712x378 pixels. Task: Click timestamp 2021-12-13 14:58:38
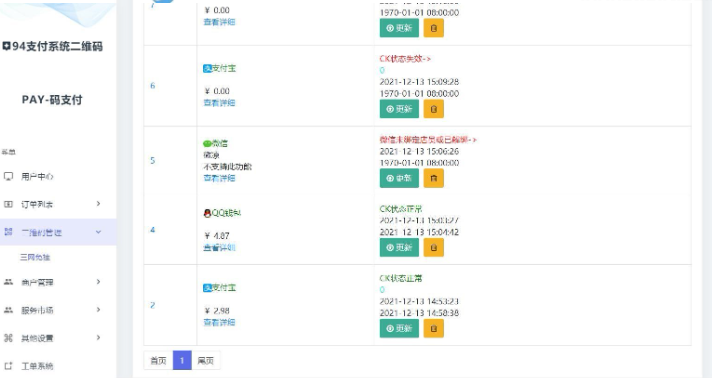point(419,313)
